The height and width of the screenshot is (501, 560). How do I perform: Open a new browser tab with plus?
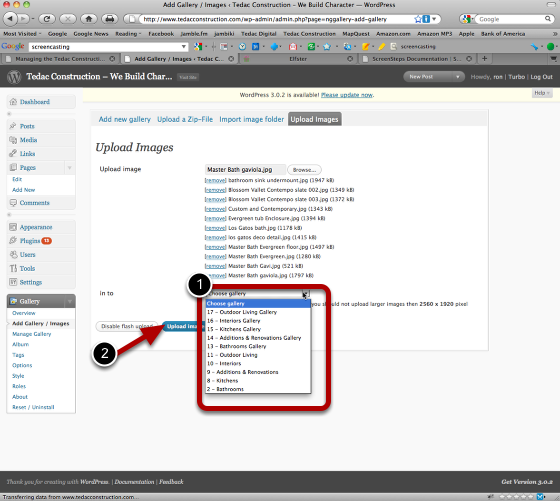484,58
